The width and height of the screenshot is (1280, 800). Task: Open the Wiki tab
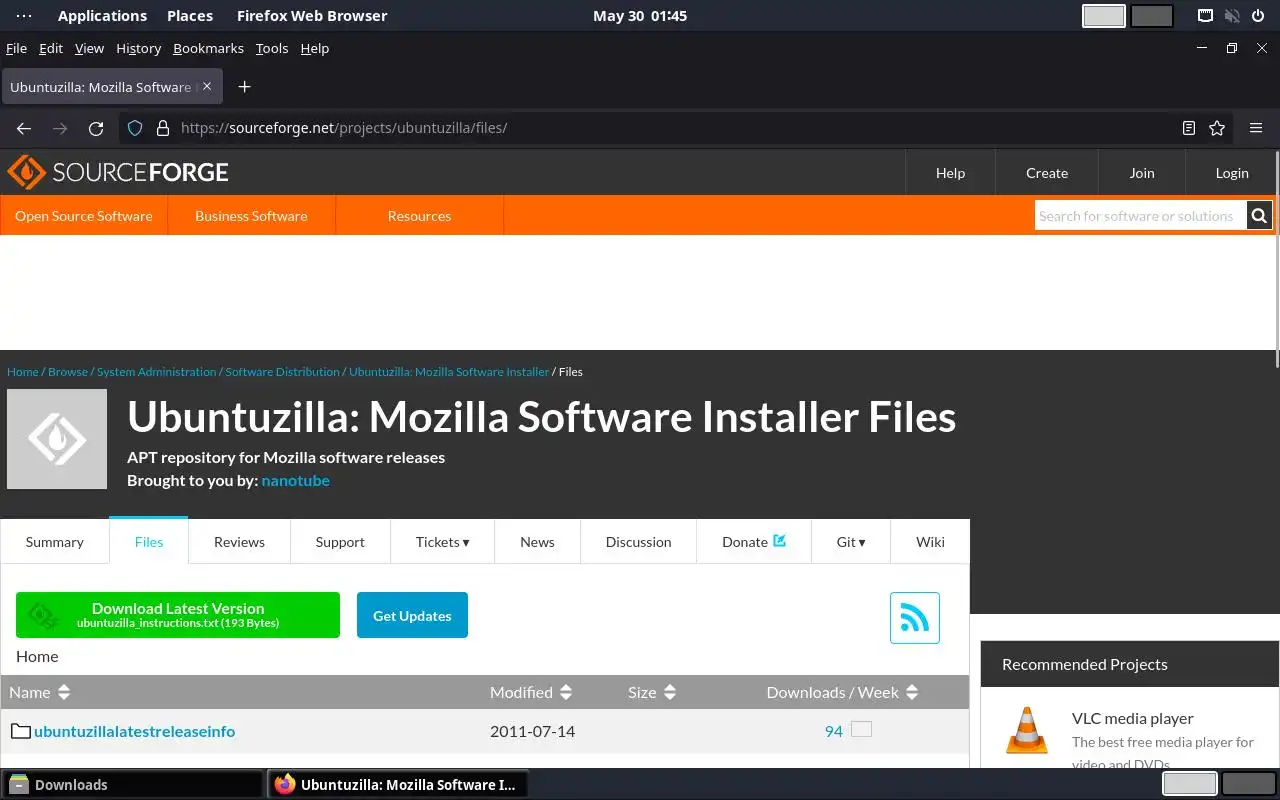tap(930, 542)
